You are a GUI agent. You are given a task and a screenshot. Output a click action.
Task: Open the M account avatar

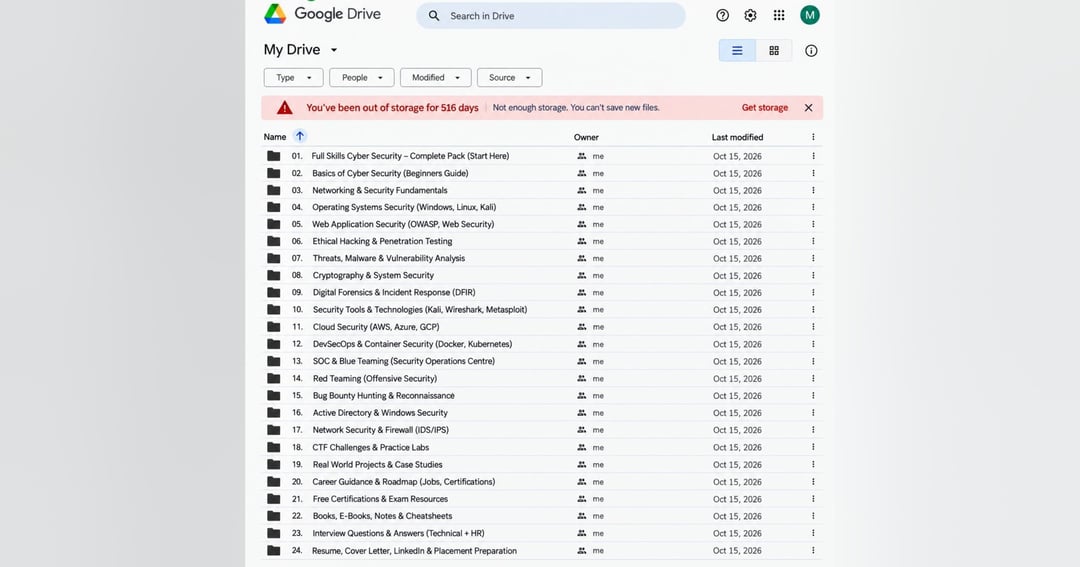(x=810, y=14)
